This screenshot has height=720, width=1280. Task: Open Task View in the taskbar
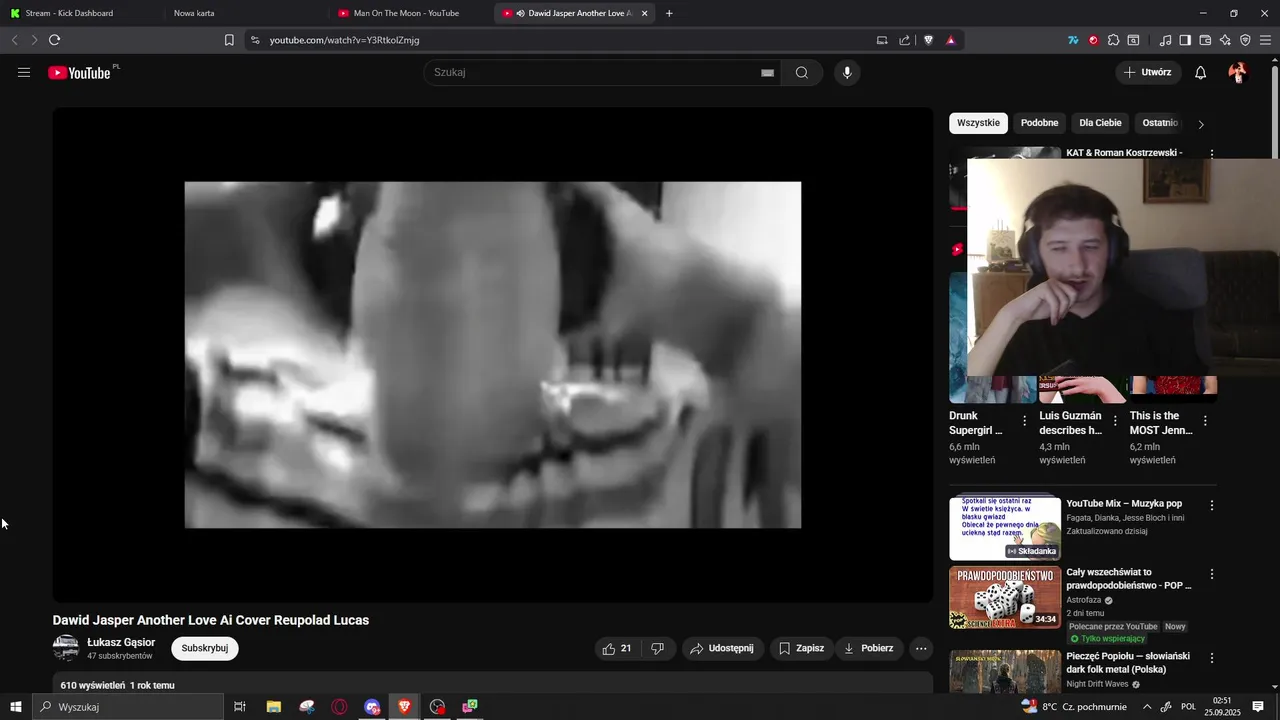coord(240,707)
